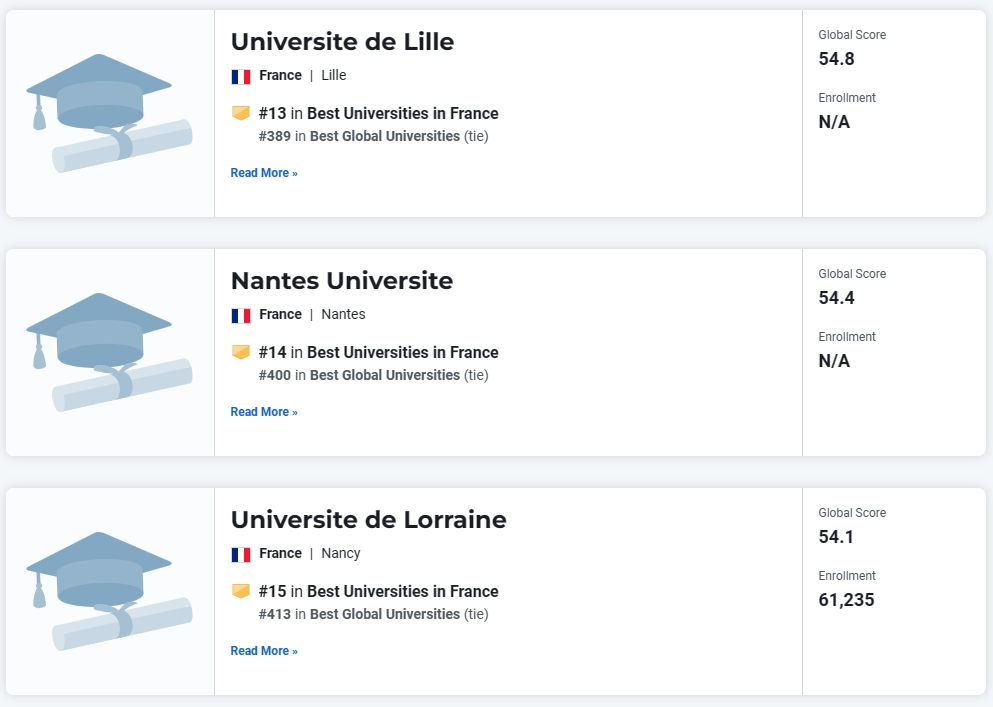Click the French flag icon beside Nantes
Image resolution: width=993 pixels, height=707 pixels.
point(241,315)
